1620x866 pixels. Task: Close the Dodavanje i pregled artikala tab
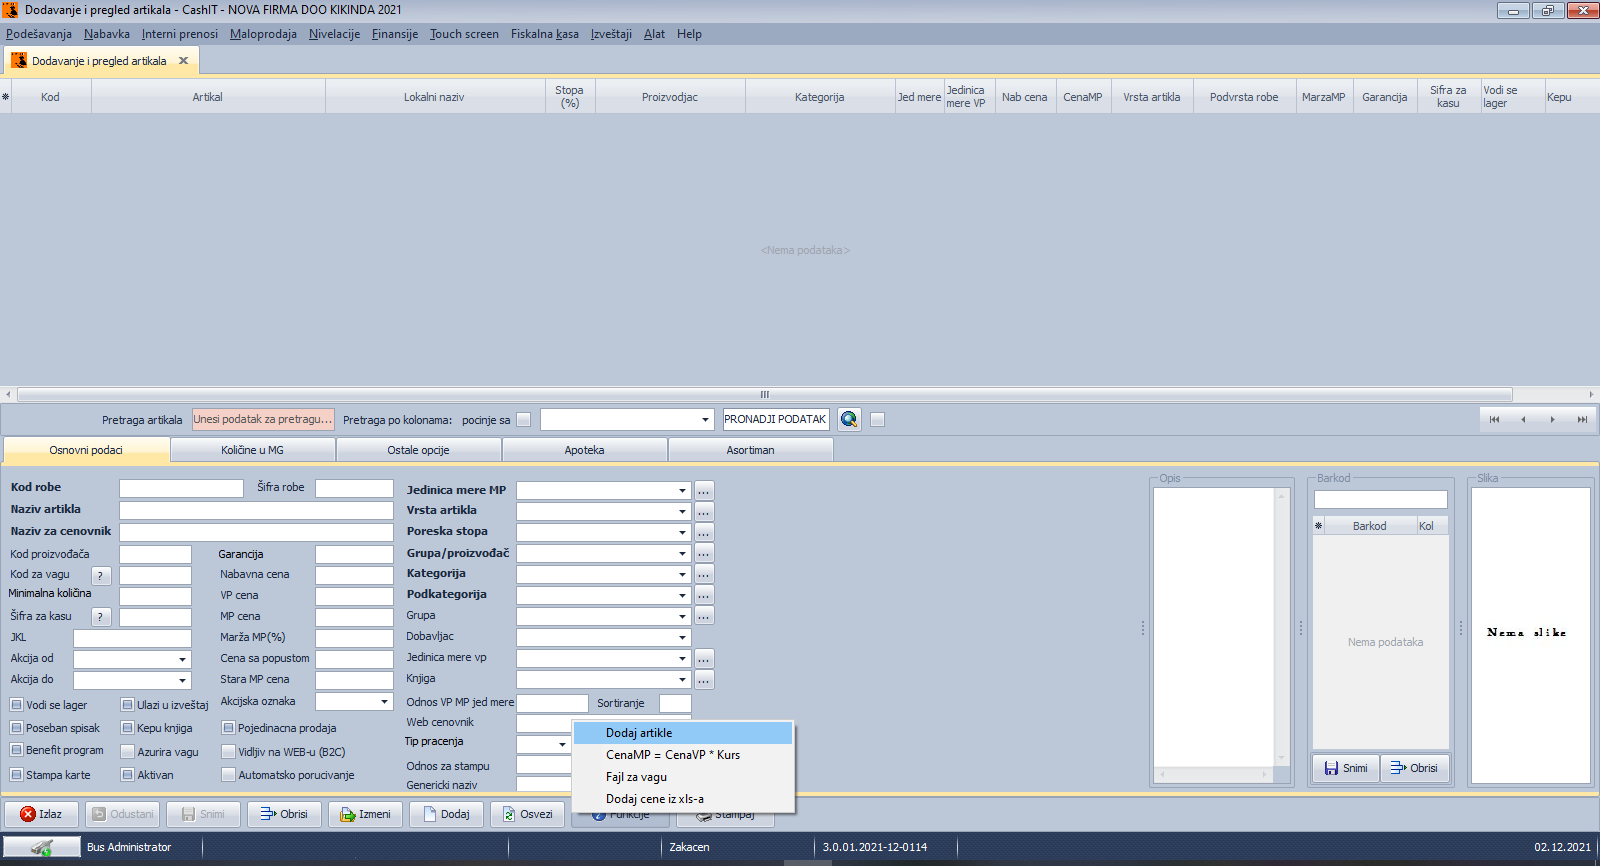(x=183, y=61)
